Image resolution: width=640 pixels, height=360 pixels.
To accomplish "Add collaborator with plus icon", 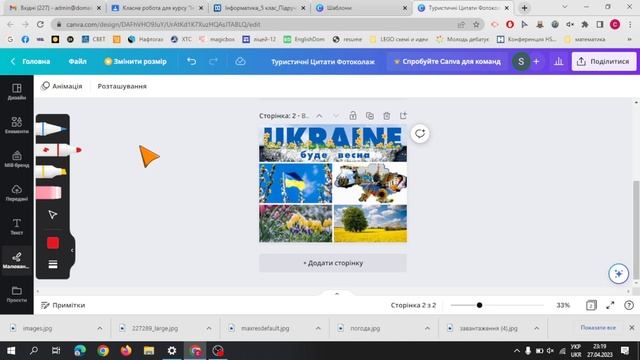I will click(x=536, y=62).
